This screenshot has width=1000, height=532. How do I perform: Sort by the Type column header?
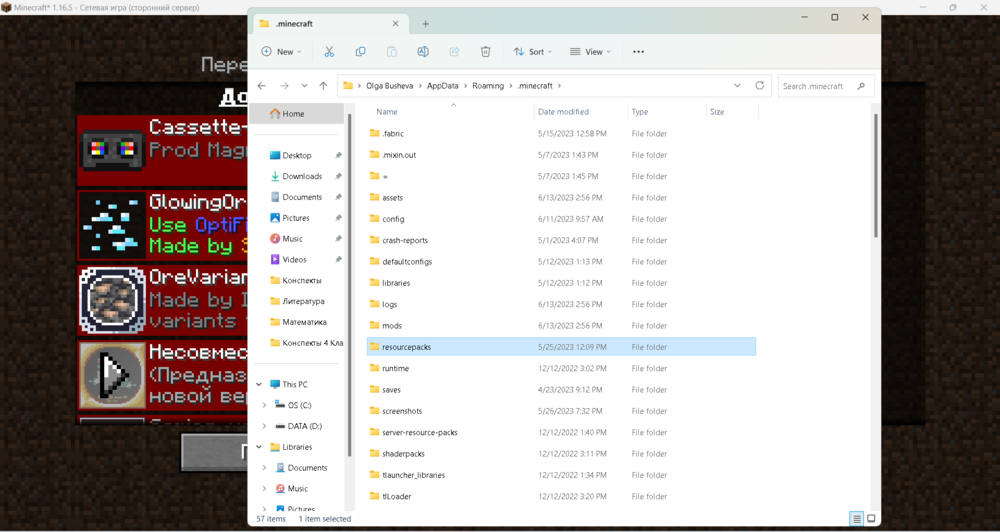640,112
